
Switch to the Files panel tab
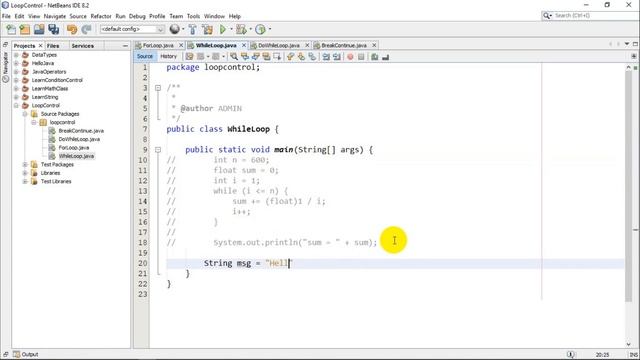coord(53,46)
